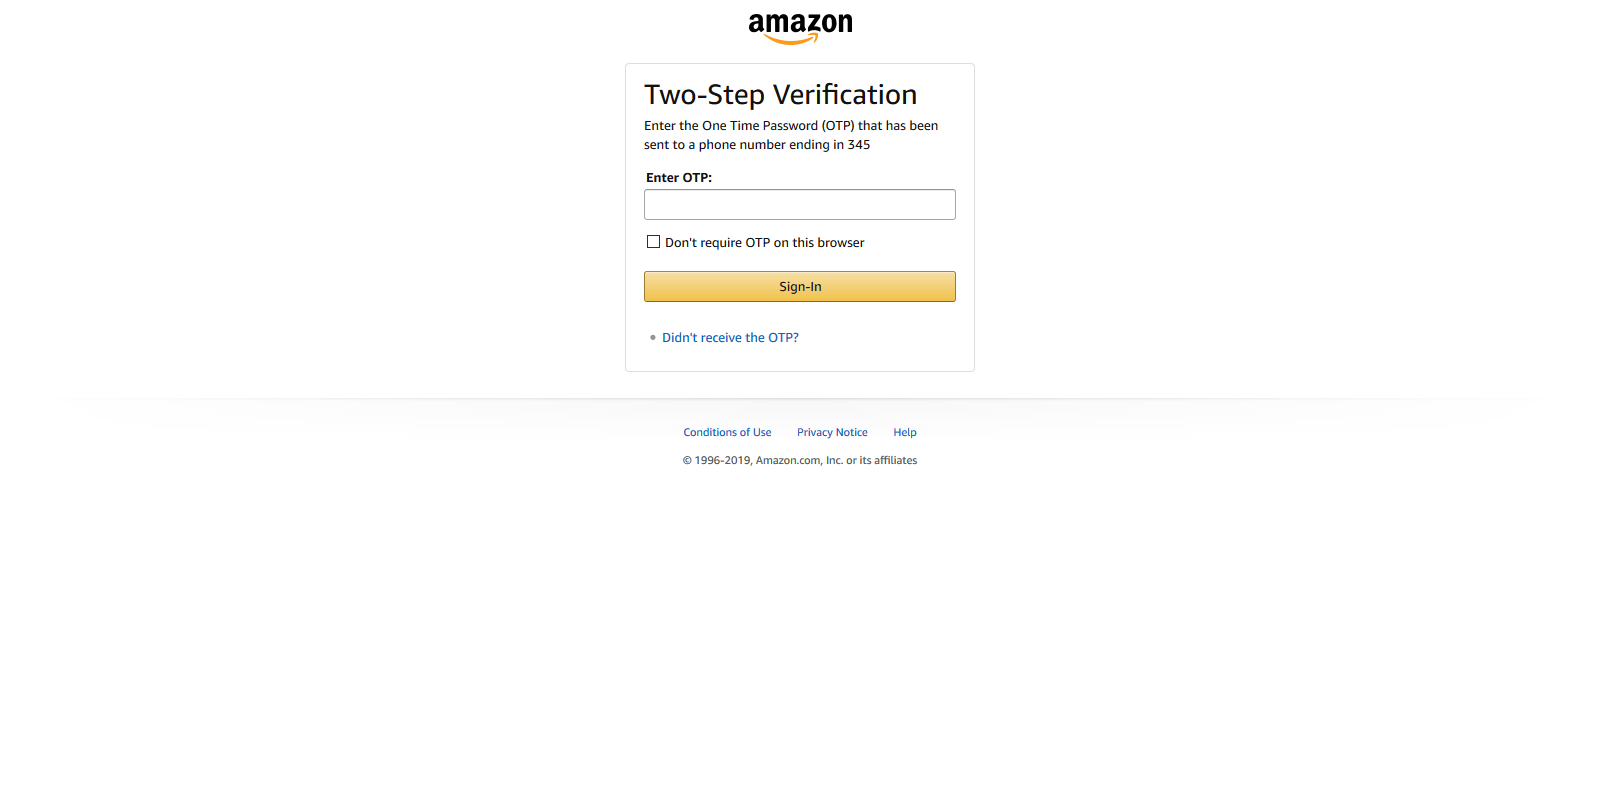This screenshot has width=1600, height=786.
Task: Open "Didn't receive the OTP?" link
Action: click(x=730, y=337)
